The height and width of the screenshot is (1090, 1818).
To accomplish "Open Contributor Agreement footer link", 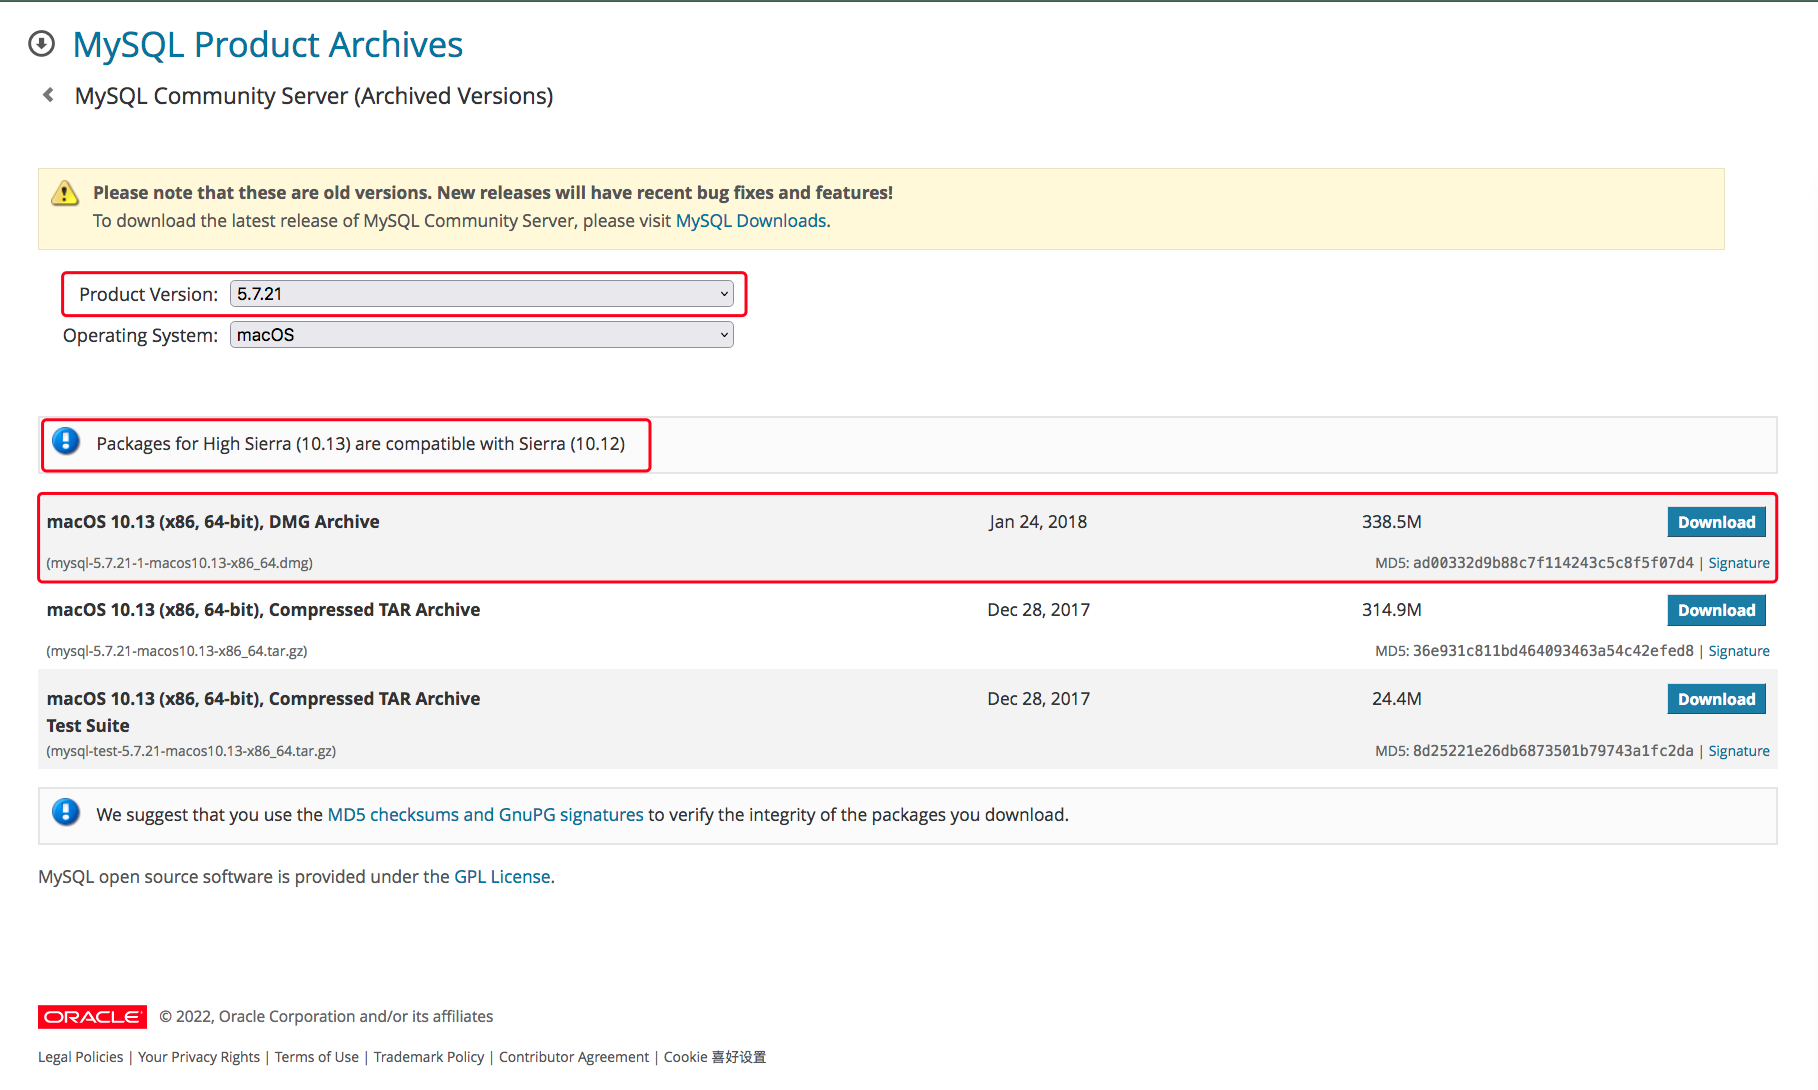I will (x=574, y=1057).
